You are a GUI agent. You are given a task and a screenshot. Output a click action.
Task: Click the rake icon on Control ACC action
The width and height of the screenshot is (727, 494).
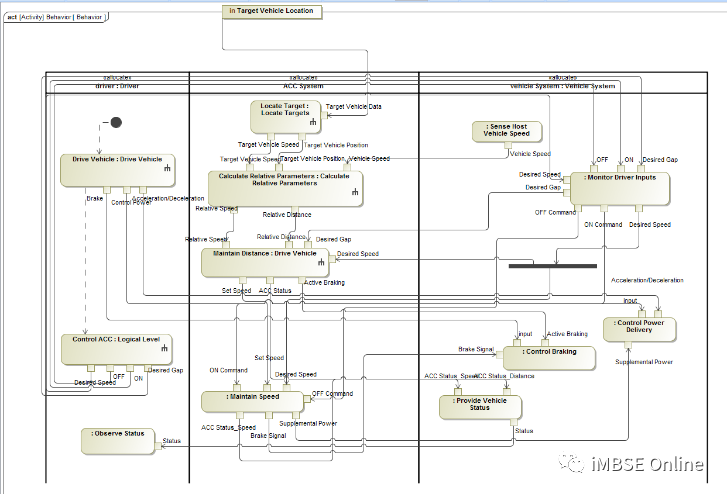click(164, 348)
